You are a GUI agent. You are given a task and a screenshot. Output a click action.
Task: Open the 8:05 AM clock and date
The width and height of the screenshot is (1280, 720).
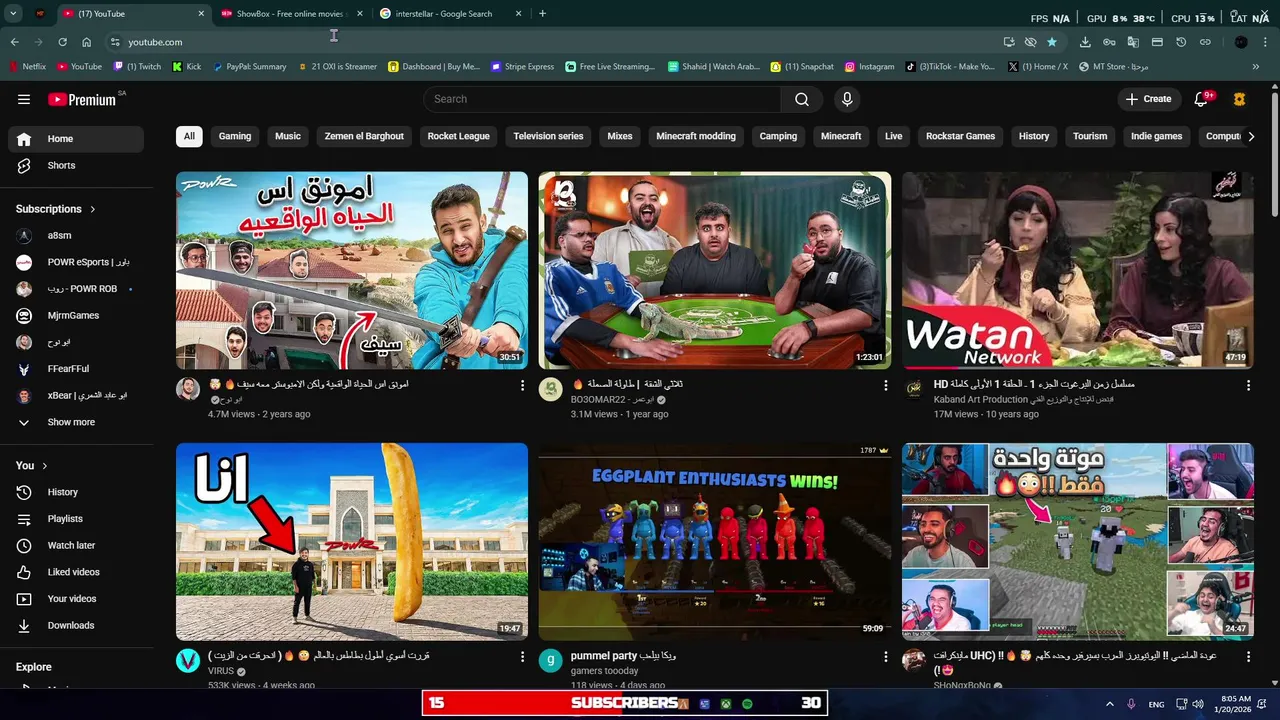[1236, 704]
